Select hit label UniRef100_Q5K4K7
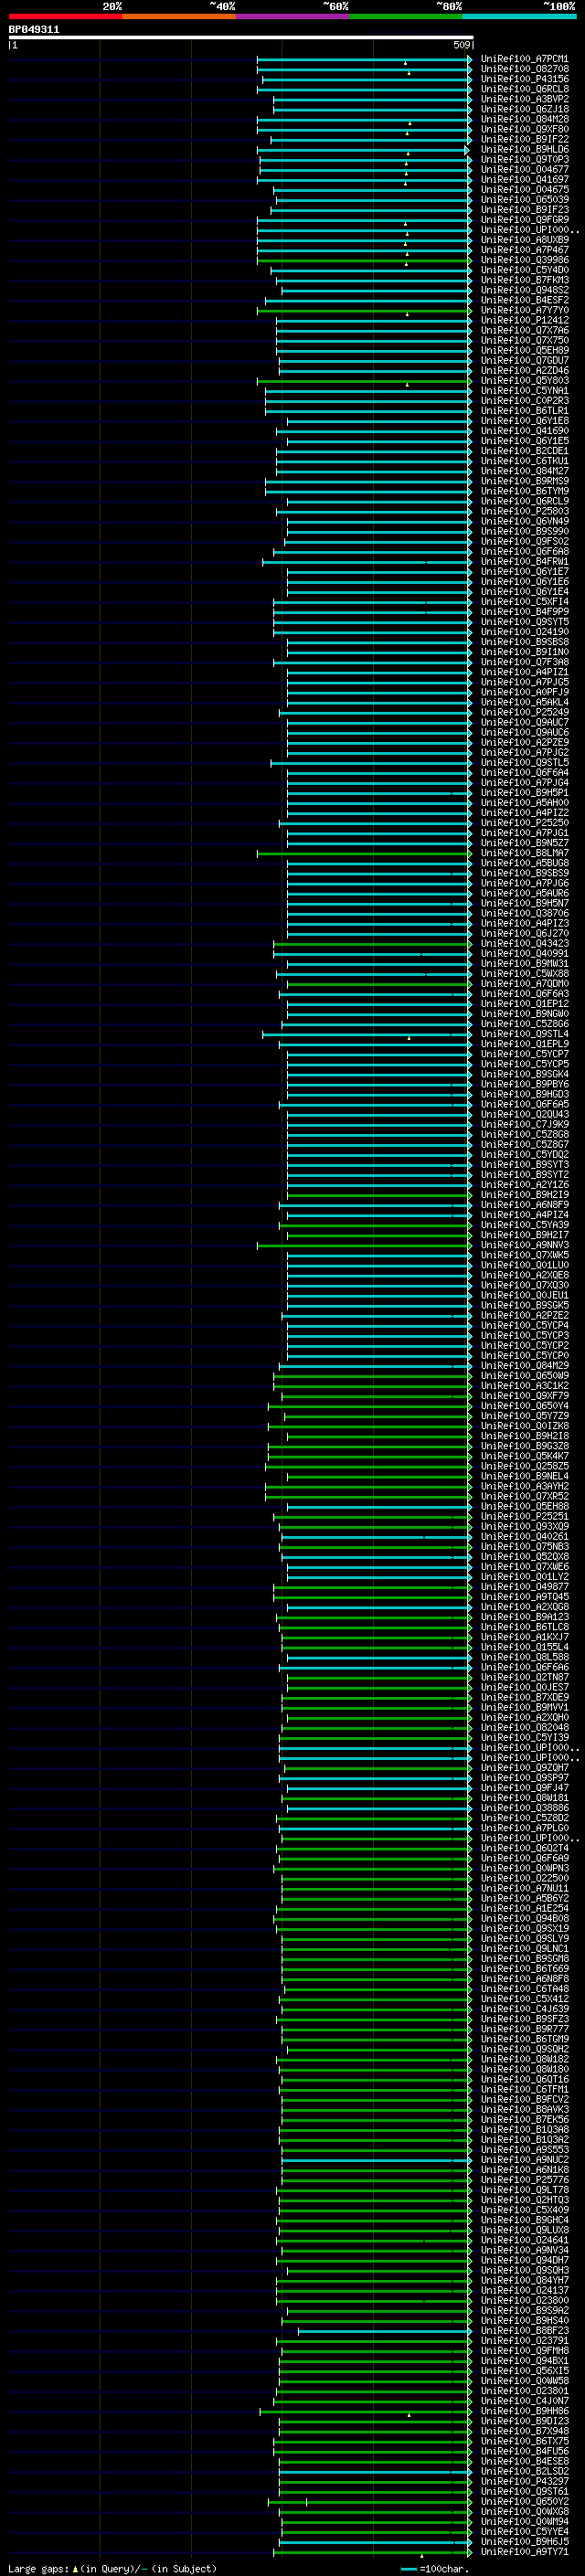The width and height of the screenshot is (585, 2576). [x=525, y=1457]
